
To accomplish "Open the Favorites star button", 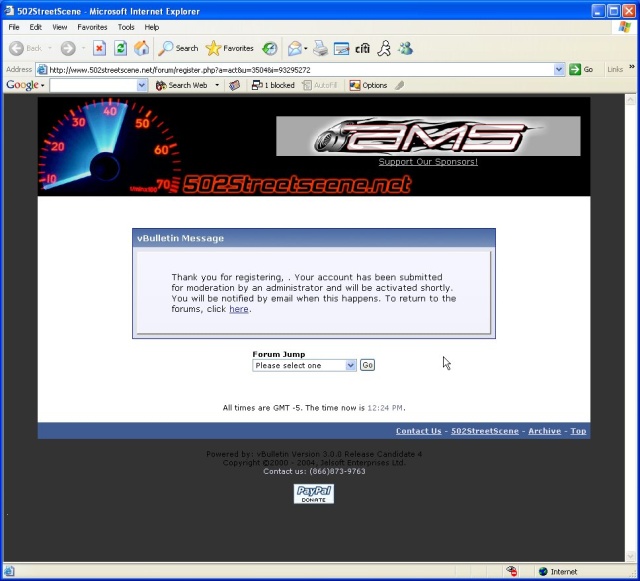I will click(229, 48).
